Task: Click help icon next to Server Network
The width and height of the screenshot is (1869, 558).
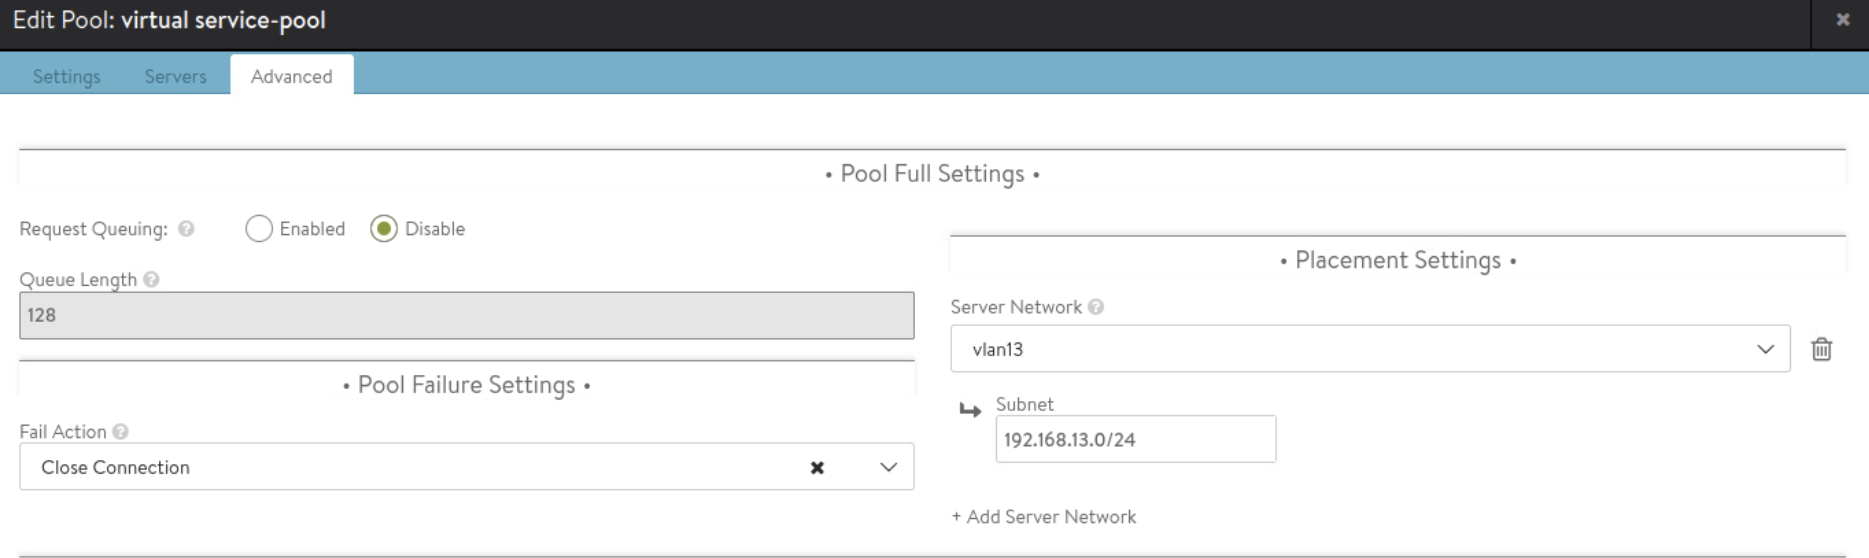Action: (1096, 307)
